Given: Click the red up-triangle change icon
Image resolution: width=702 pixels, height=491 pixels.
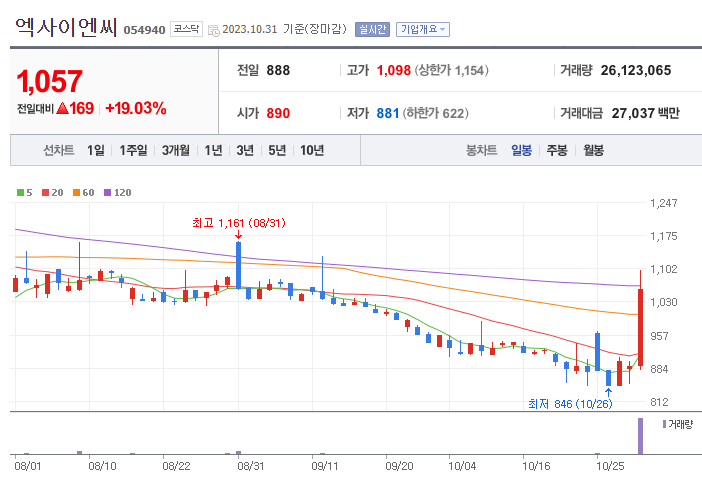Looking at the screenshot, I should click(62, 108).
